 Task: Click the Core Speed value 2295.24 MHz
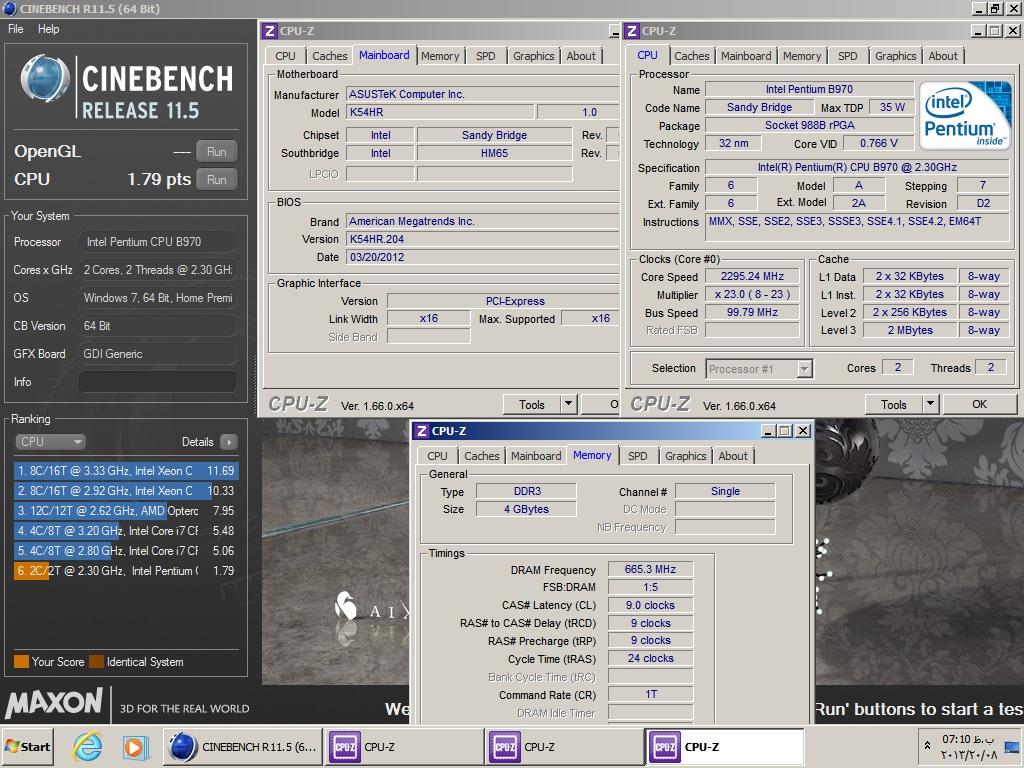click(752, 276)
